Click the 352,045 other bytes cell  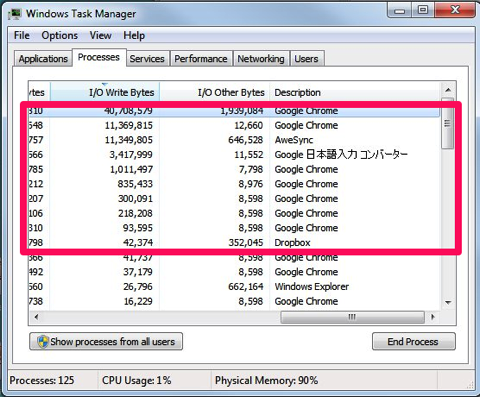[x=246, y=243]
